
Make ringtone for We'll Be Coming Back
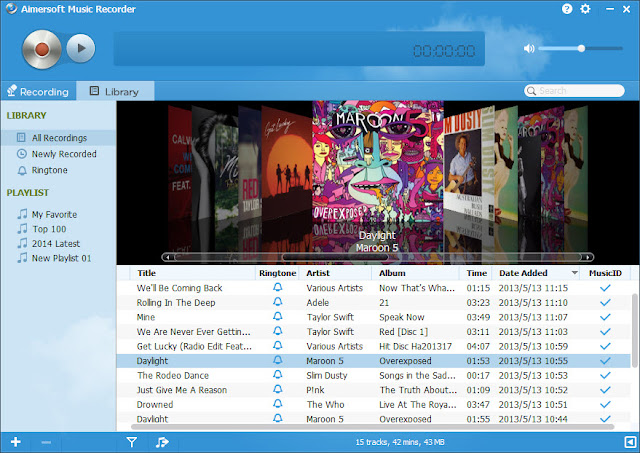pyautogui.click(x=278, y=287)
